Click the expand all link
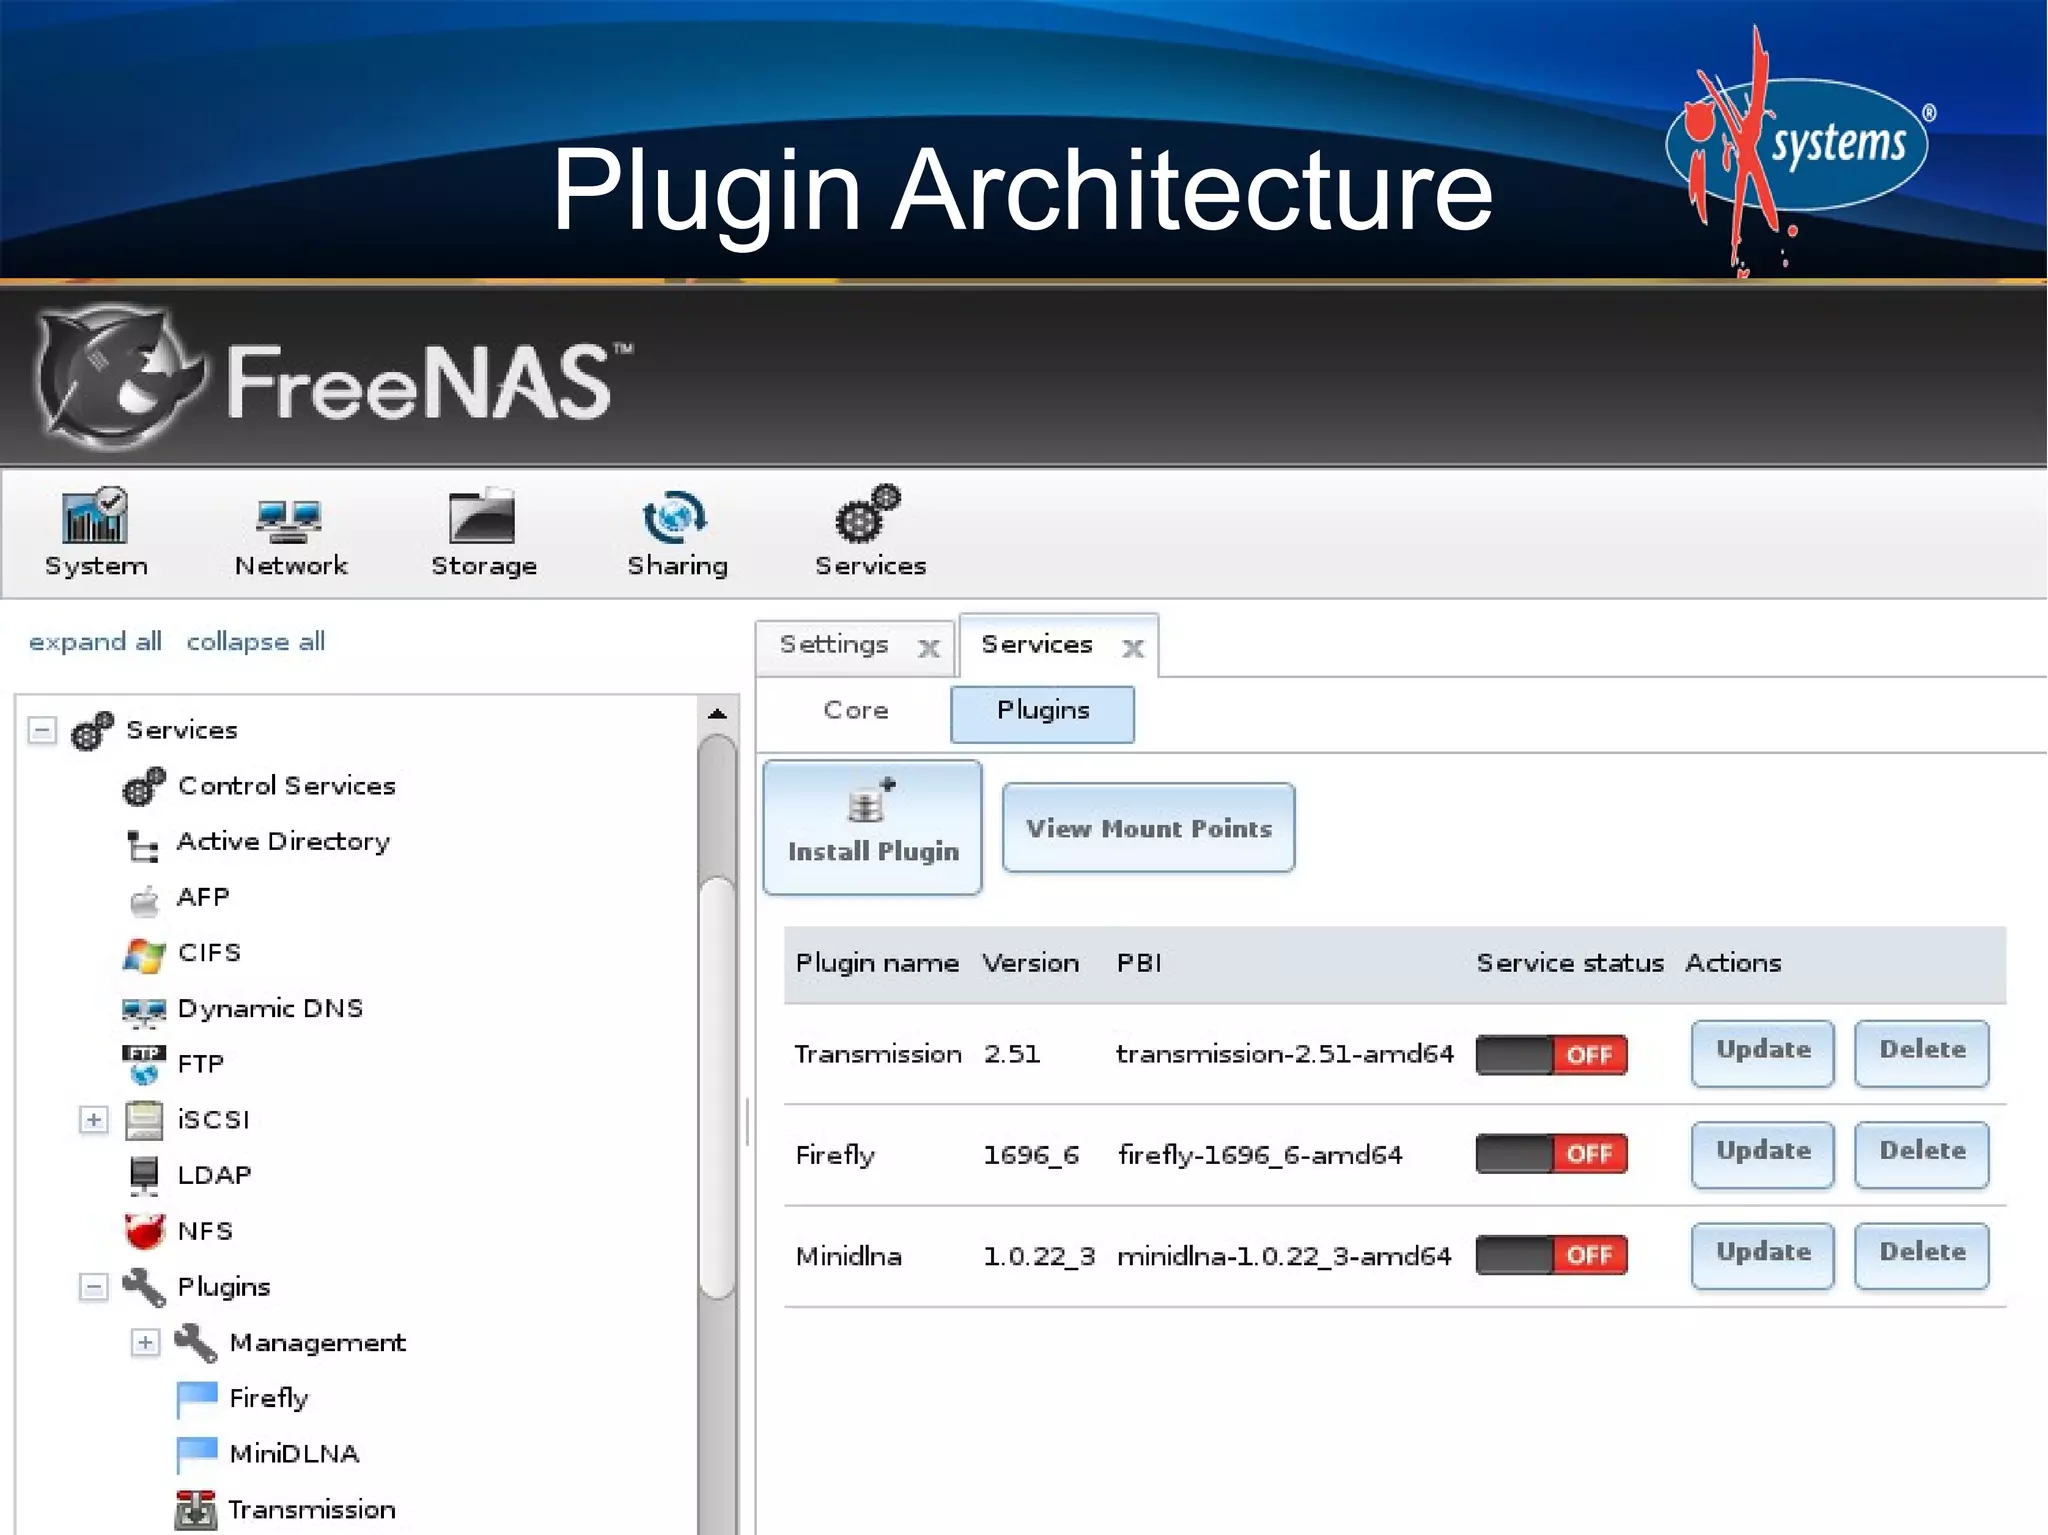This screenshot has width=2048, height=1535. pyautogui.click(x=95, y=642)
